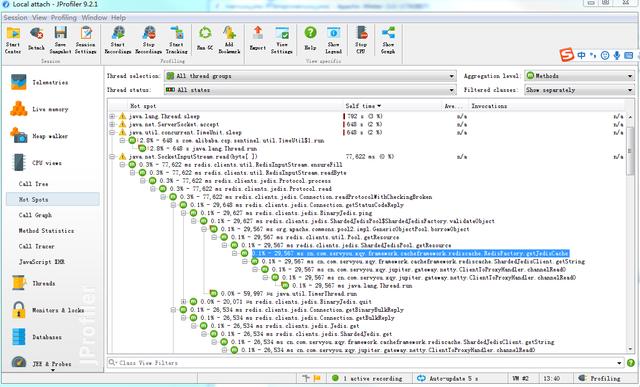Select the GenericObjectPool.borrowObject row
640x387 pixels.
(x=345, y=229)
